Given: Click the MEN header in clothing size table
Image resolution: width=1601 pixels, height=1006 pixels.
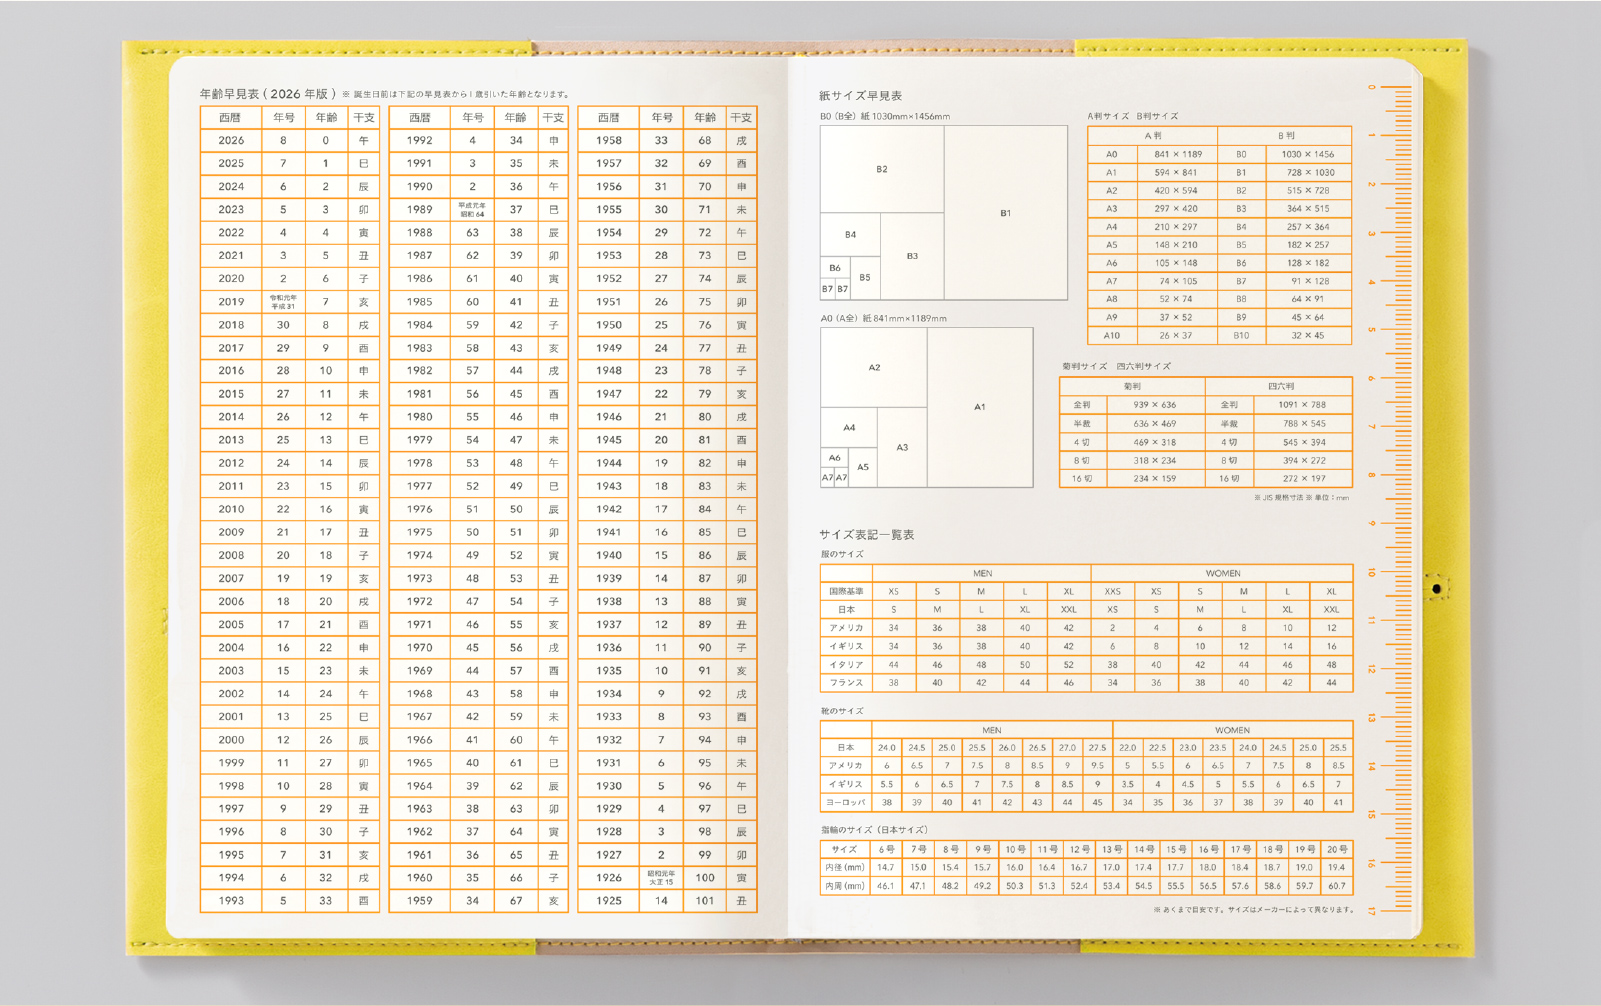Looking at the screenshot, I should click(982, 573).
